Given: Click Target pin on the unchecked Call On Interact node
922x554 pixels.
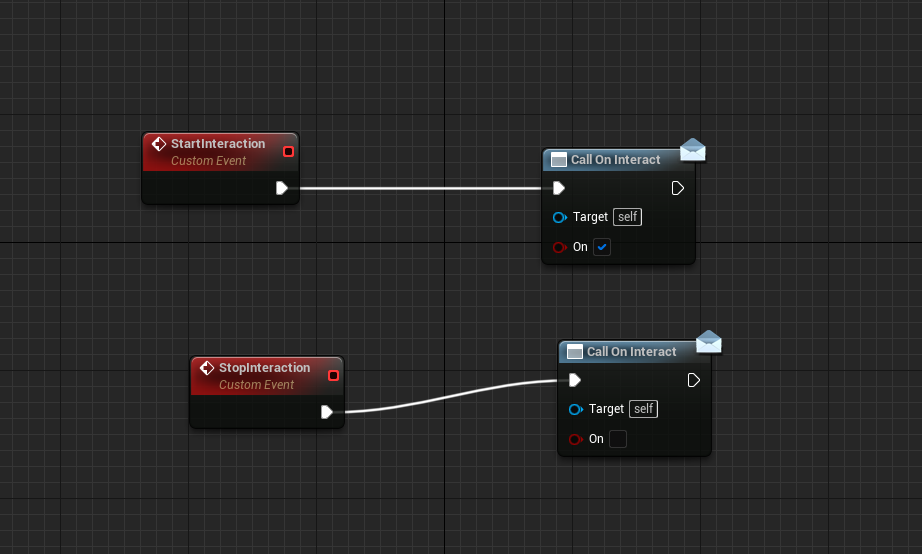Looking at the screenshot, I should pyautogui.click(x=576, y=409).
